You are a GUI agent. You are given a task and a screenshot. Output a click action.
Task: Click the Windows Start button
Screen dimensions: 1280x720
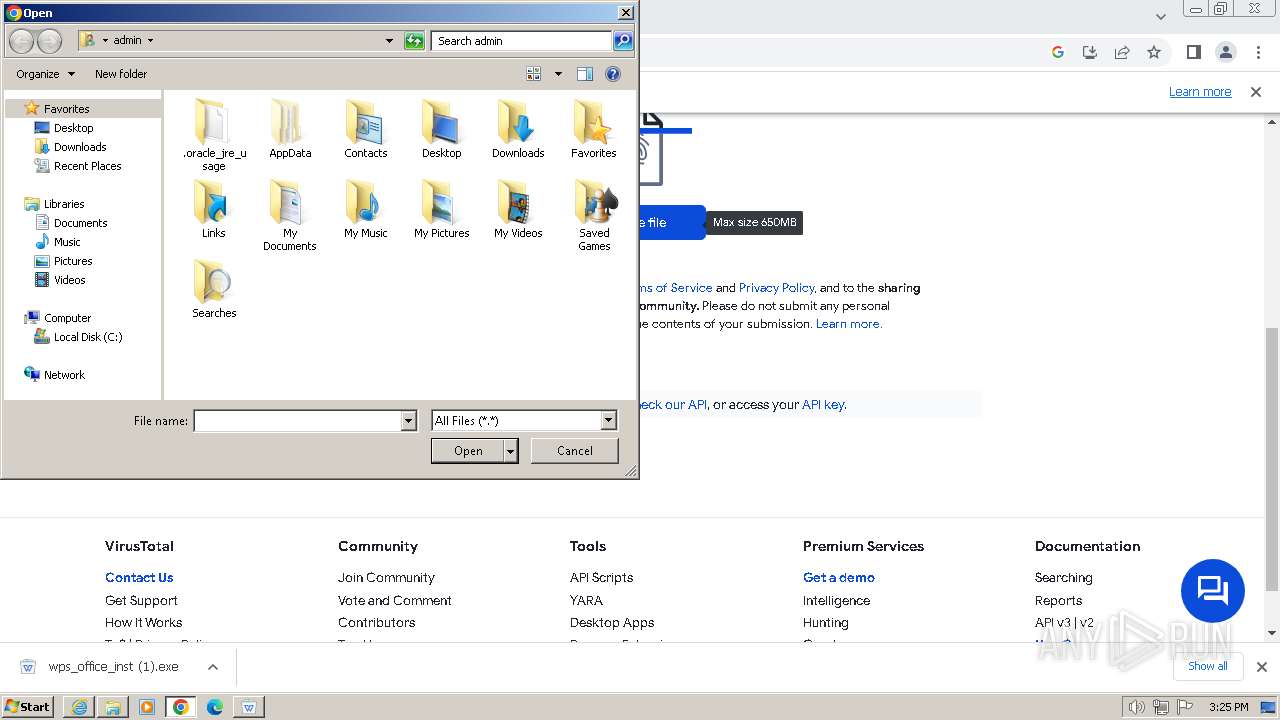pyautogui.click(x=28, y=707)
